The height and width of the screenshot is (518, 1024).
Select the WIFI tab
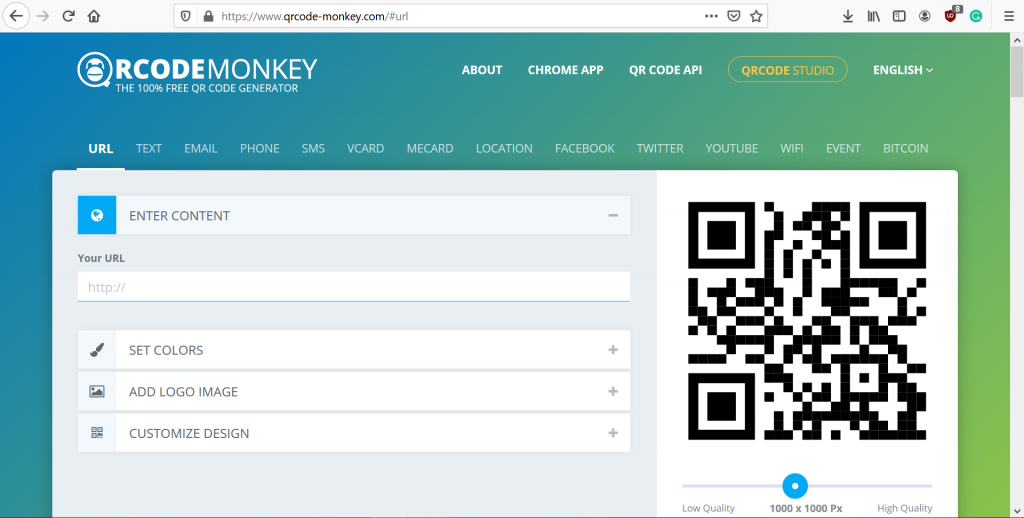[x=792, y=149]
